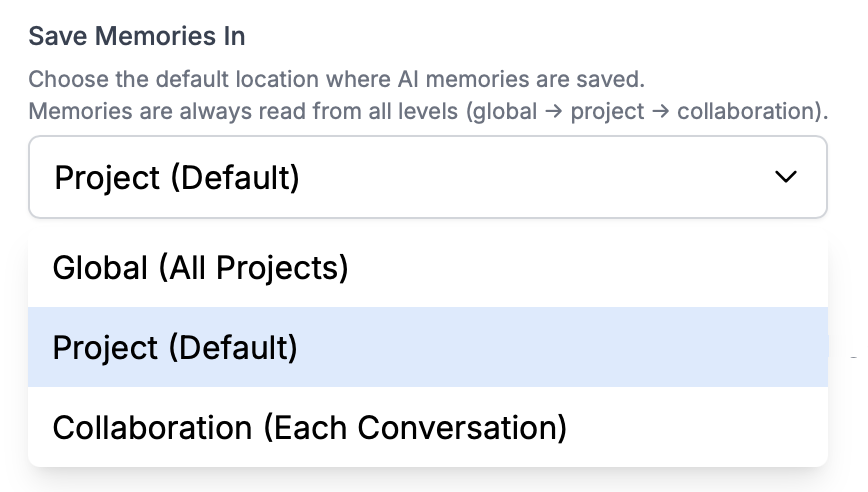Save memories per each conversation
The image size is (868, 492).
coord(309,428)
